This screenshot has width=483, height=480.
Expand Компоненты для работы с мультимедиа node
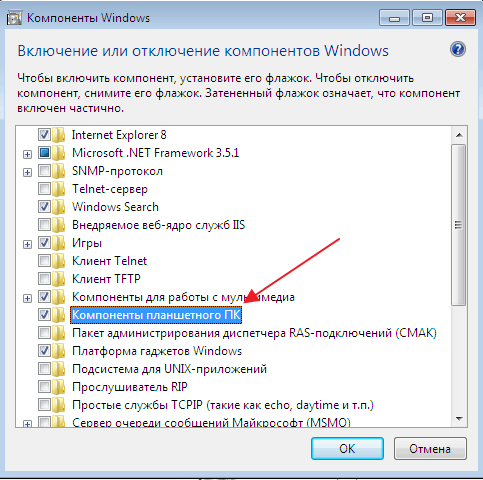[27, 298]
